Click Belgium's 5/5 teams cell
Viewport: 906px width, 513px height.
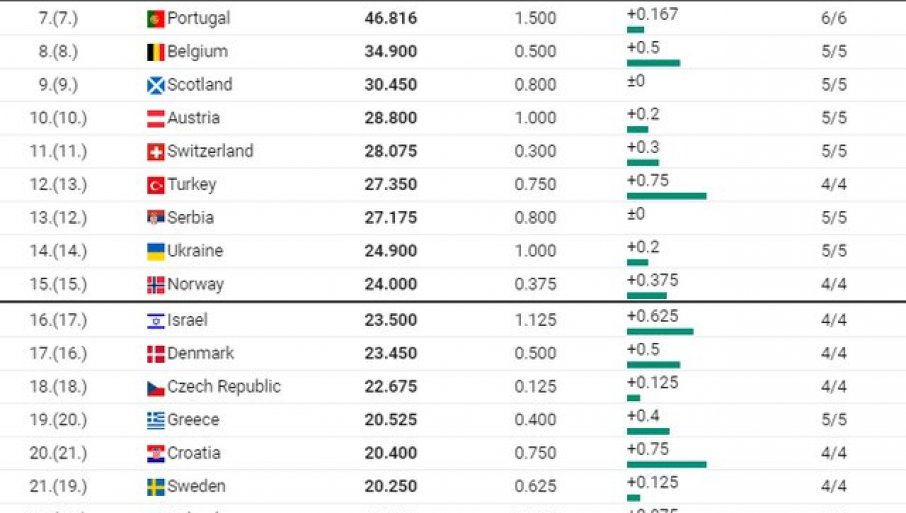tap(833, 51)
